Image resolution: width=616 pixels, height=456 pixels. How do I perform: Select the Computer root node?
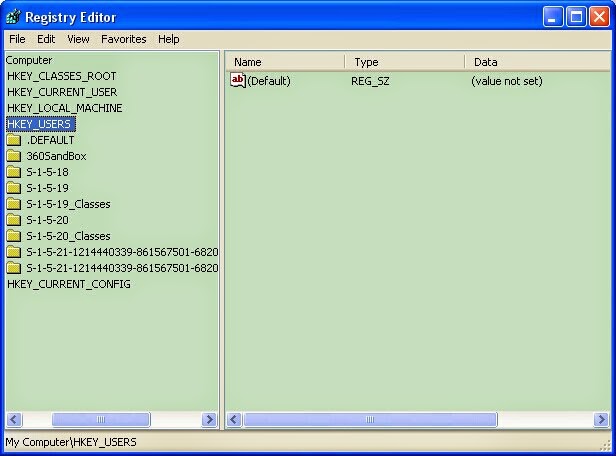coord(29,60)
